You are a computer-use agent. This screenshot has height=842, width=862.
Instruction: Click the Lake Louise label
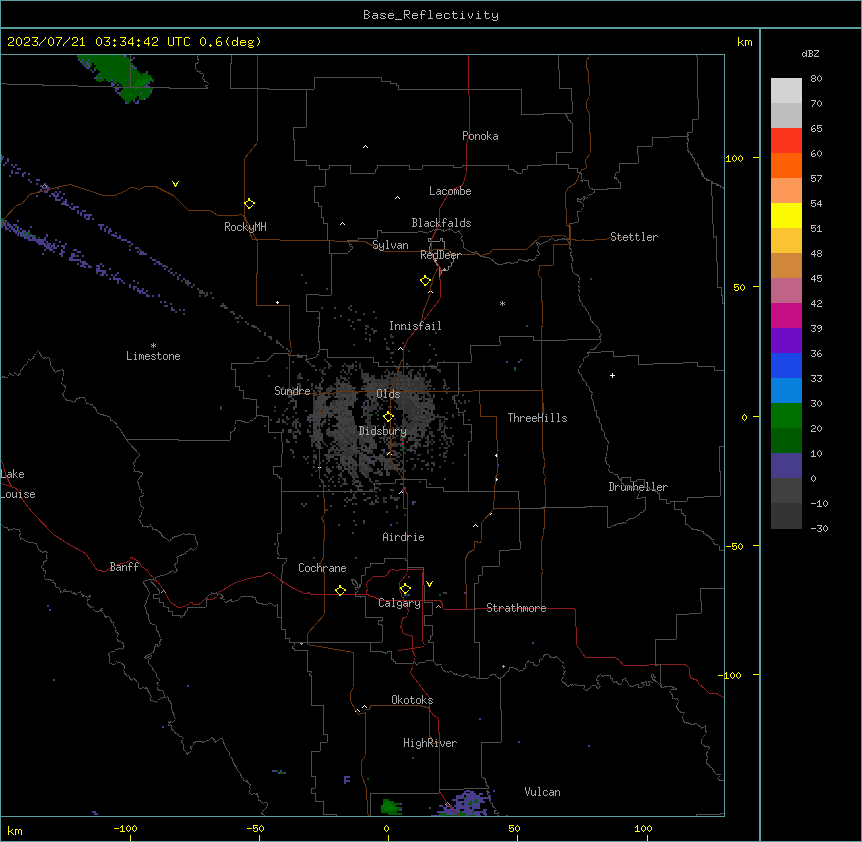(18, 484)
